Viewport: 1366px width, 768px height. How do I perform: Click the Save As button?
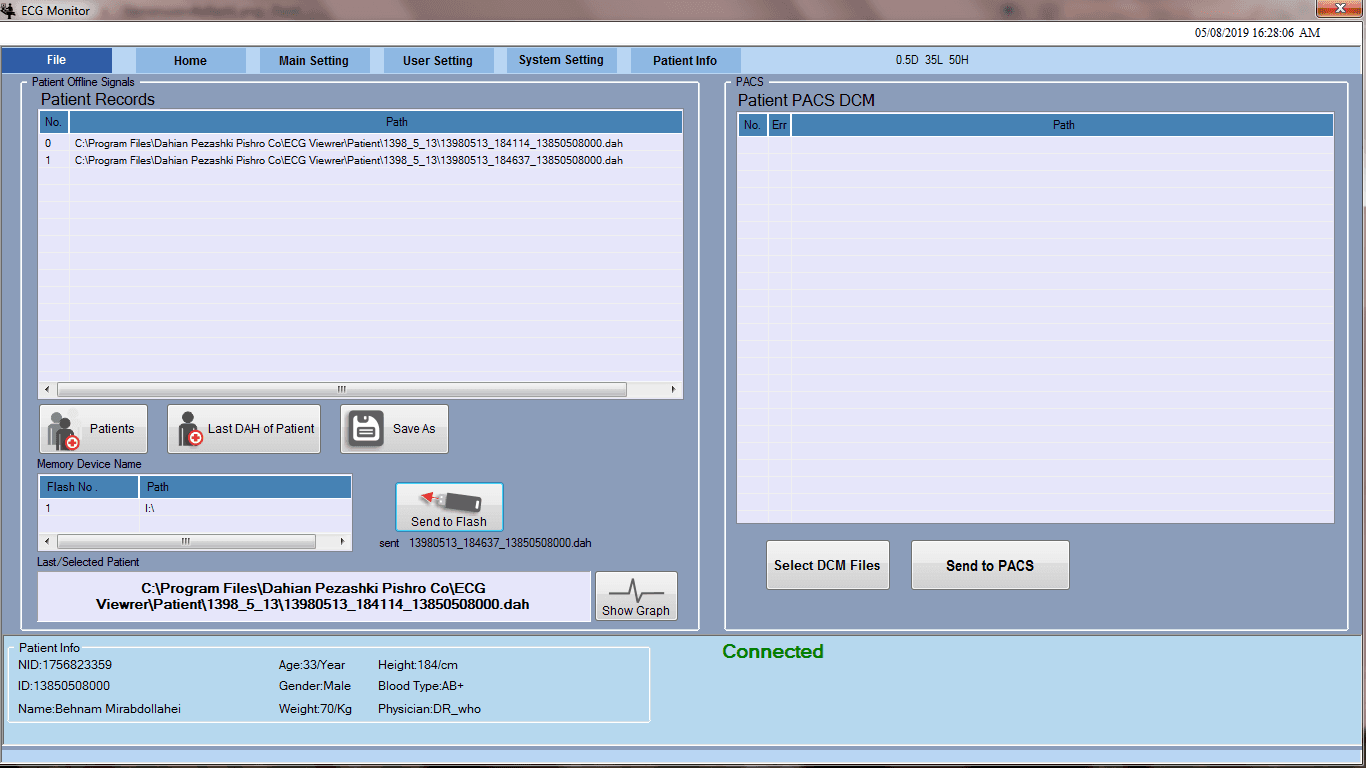point(394,429)
